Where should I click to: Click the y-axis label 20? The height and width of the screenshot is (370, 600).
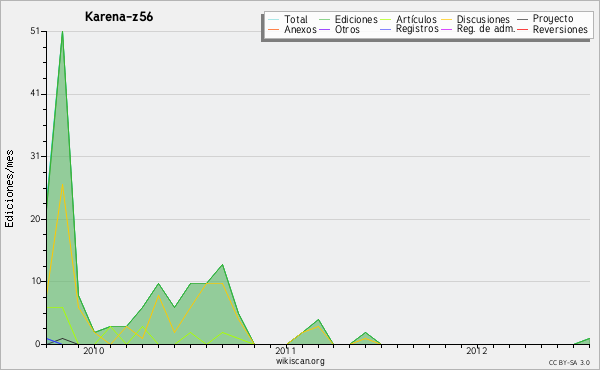pyautogui.click(x=35, y=219)
